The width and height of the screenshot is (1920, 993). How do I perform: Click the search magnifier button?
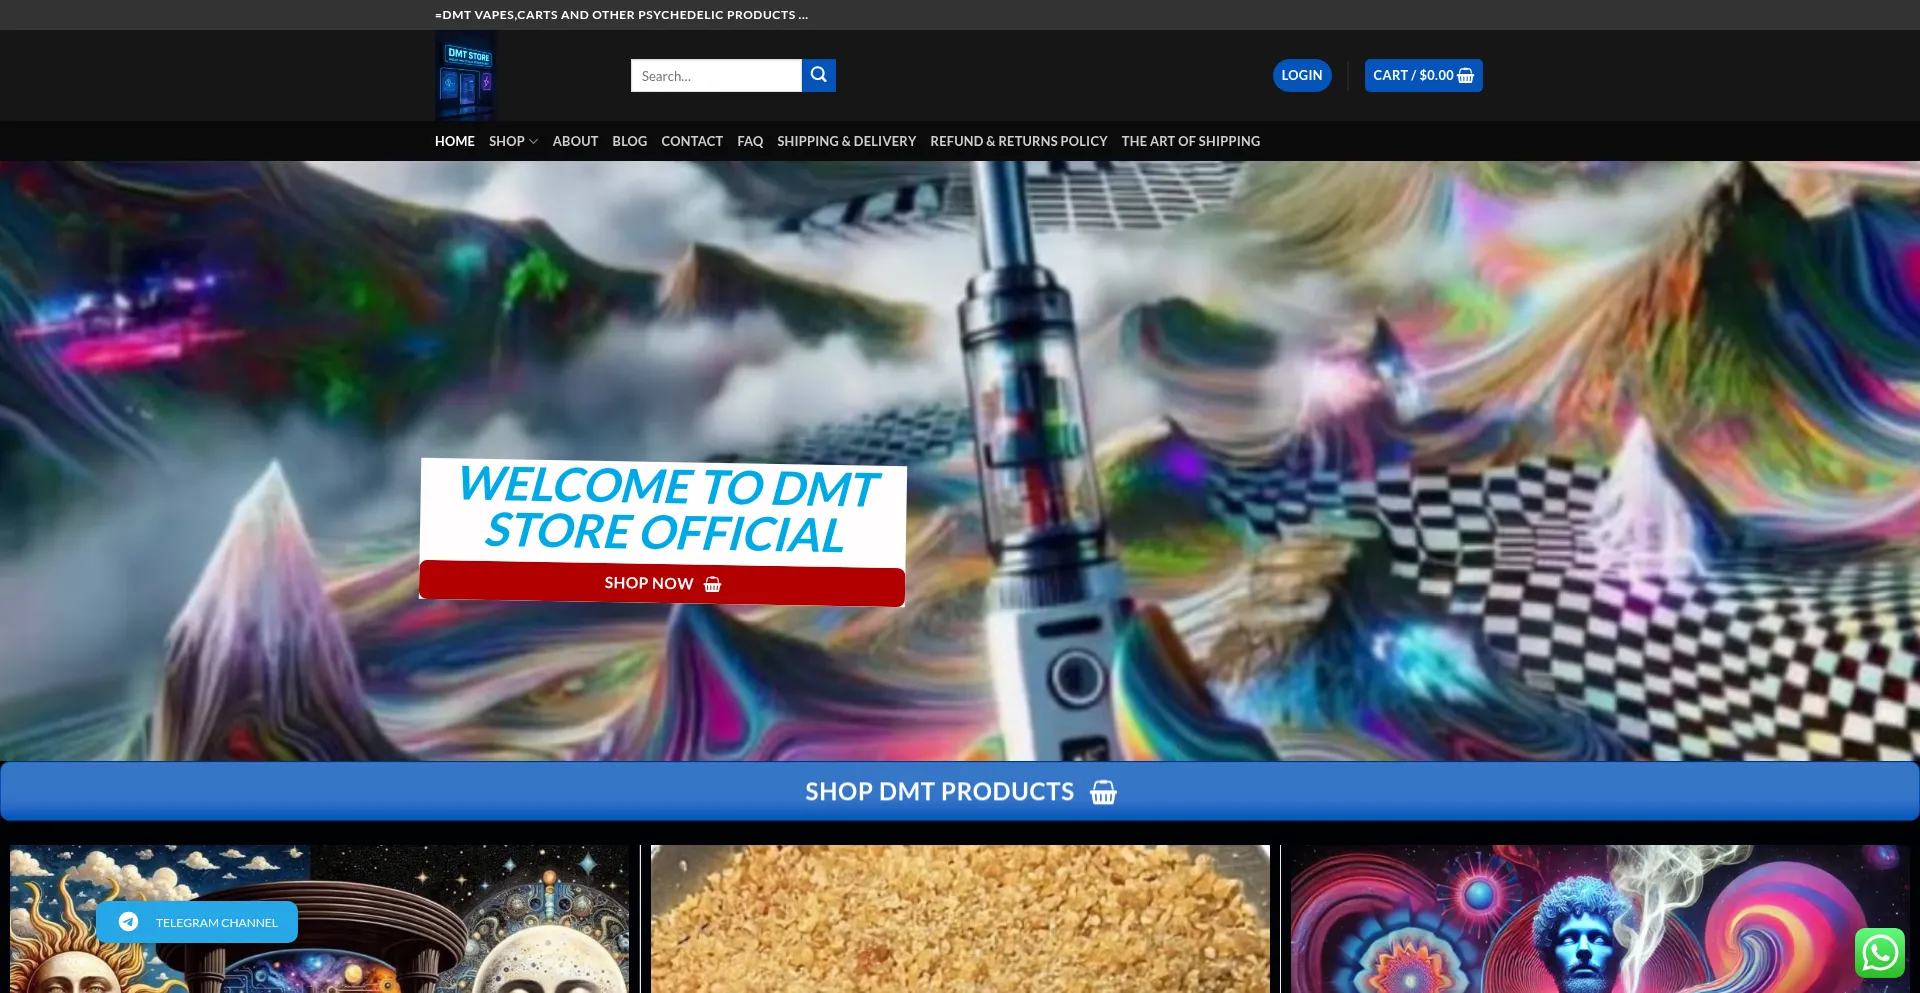(819, 75)
